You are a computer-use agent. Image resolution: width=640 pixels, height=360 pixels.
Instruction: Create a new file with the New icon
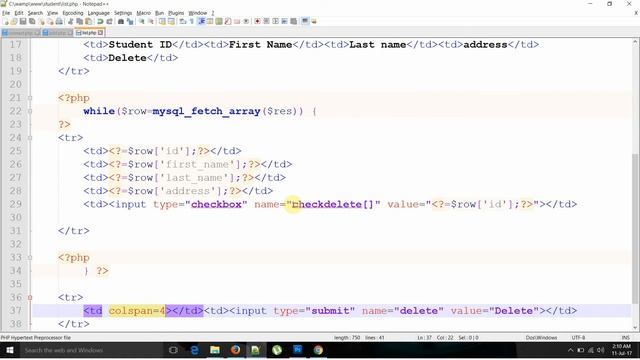[6, 21]
